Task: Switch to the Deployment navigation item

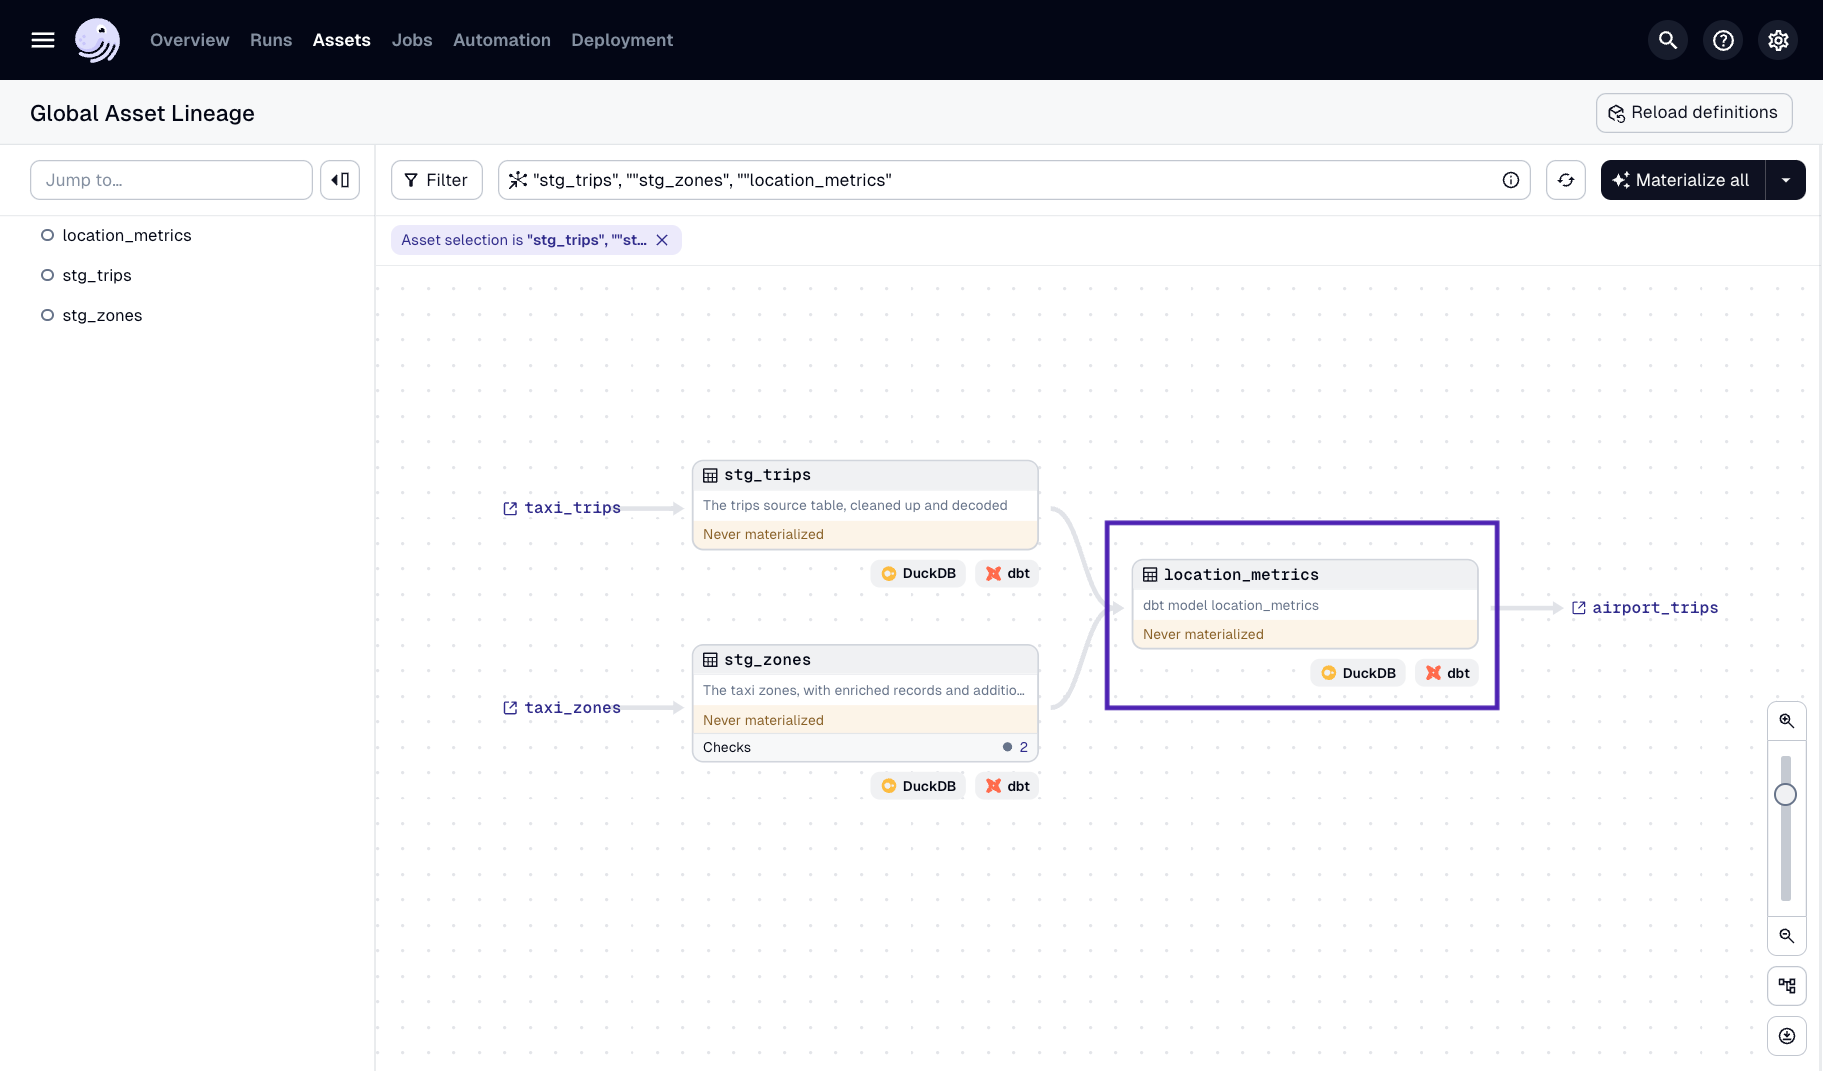Action: click(621, 40)
